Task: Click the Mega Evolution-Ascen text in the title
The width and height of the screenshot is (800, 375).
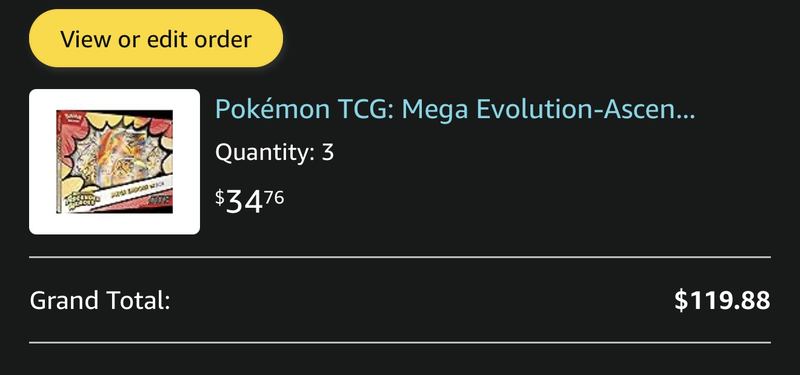Action: (541, 109)
